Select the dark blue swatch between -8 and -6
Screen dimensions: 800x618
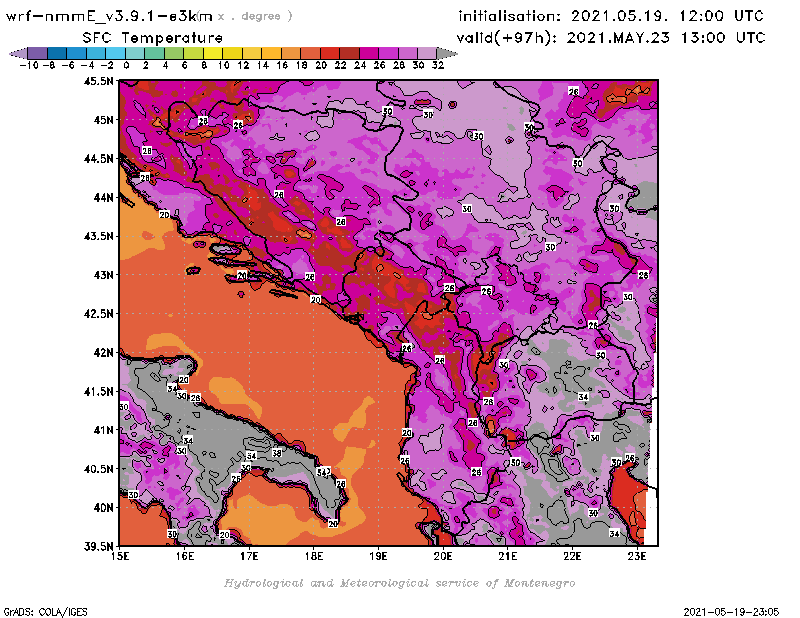[x=57, y=53]
